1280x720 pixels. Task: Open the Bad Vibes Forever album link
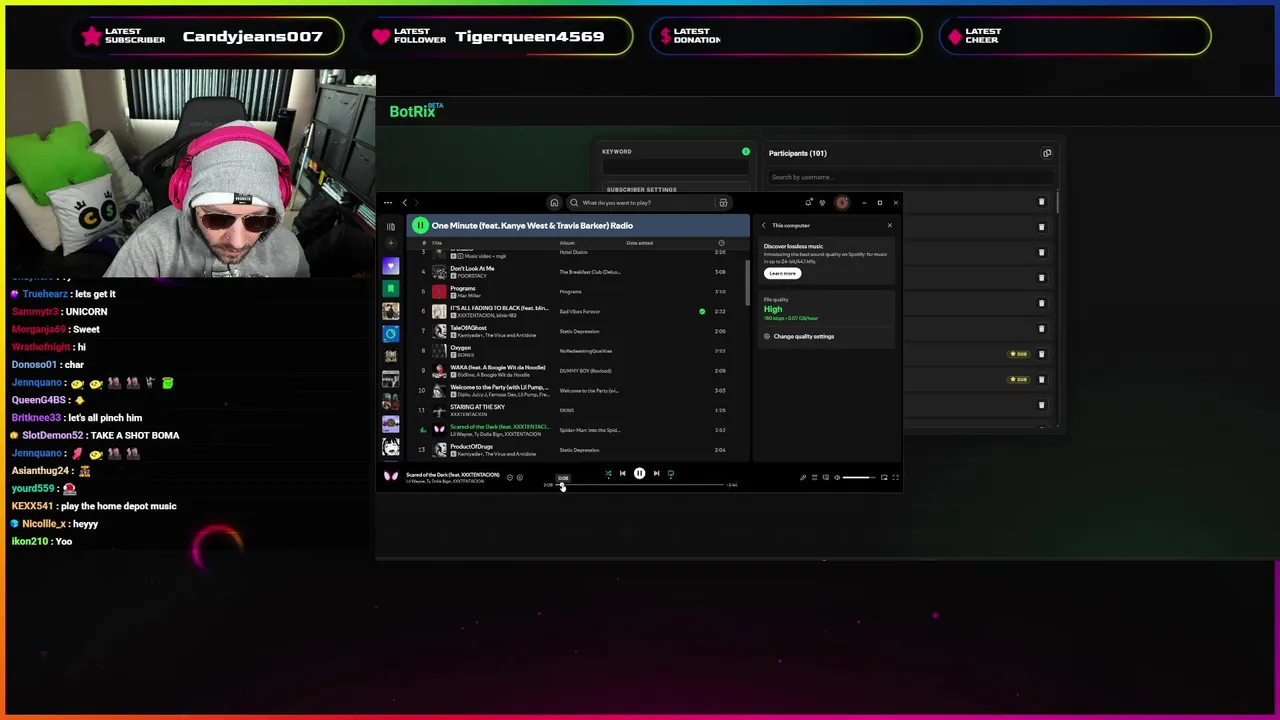[x=579, y=311]
